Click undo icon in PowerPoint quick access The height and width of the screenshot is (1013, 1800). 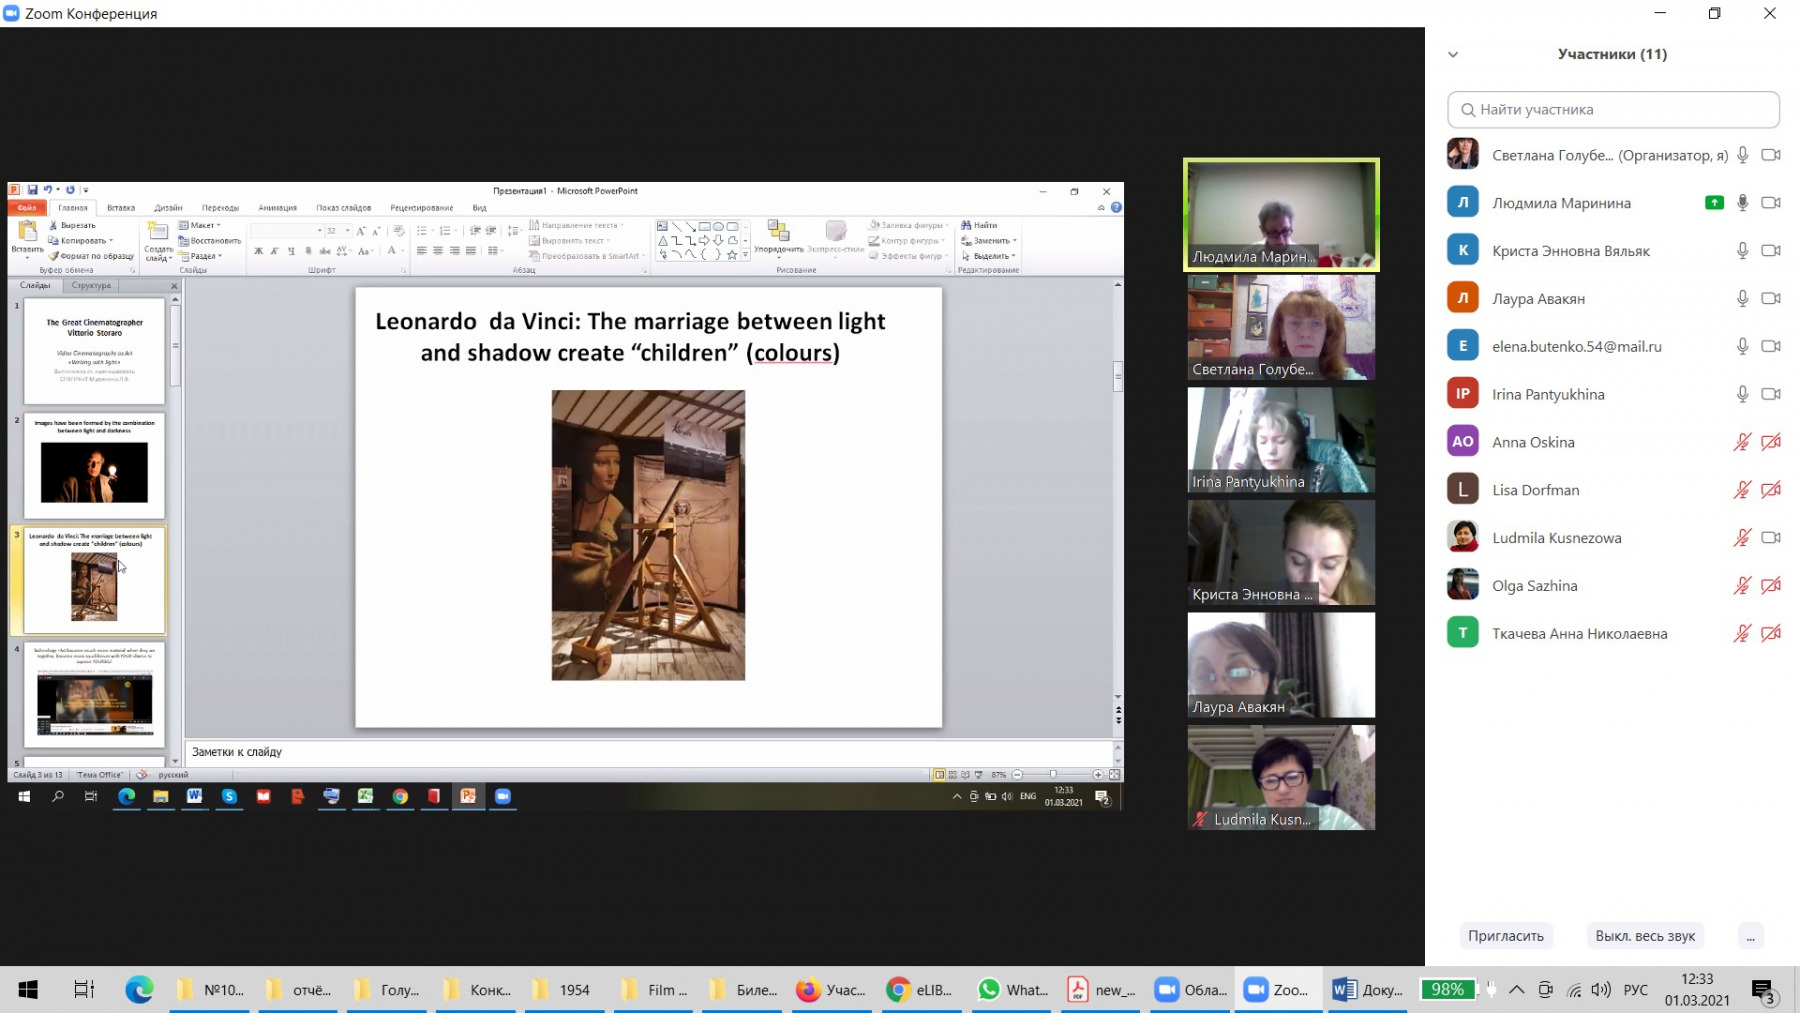(47, 190)
